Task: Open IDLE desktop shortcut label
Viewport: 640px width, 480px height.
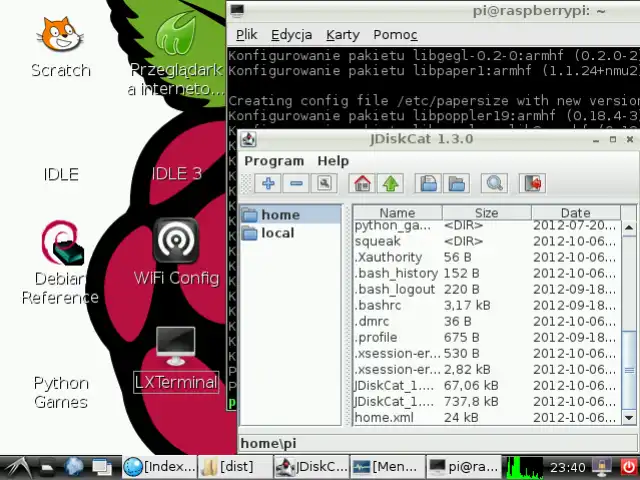Action: pyautogui.click(x=61, y=174)
